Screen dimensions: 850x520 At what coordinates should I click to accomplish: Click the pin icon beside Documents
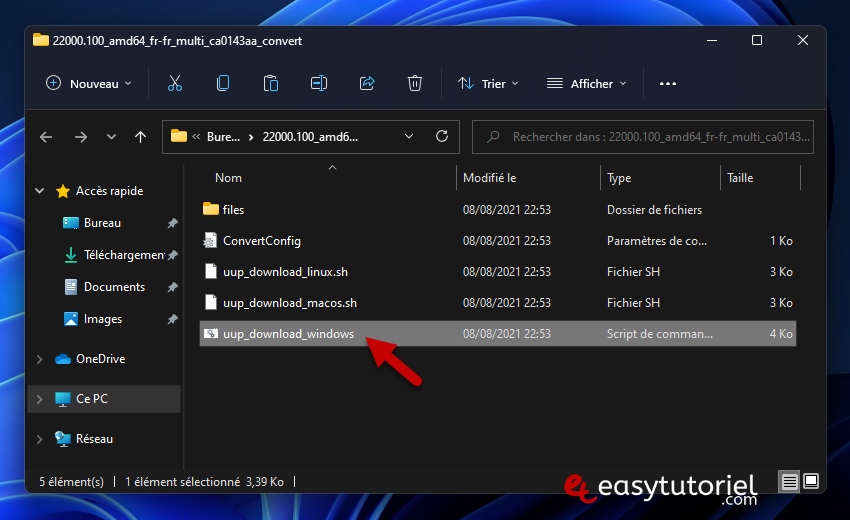(x=172, y=287)
